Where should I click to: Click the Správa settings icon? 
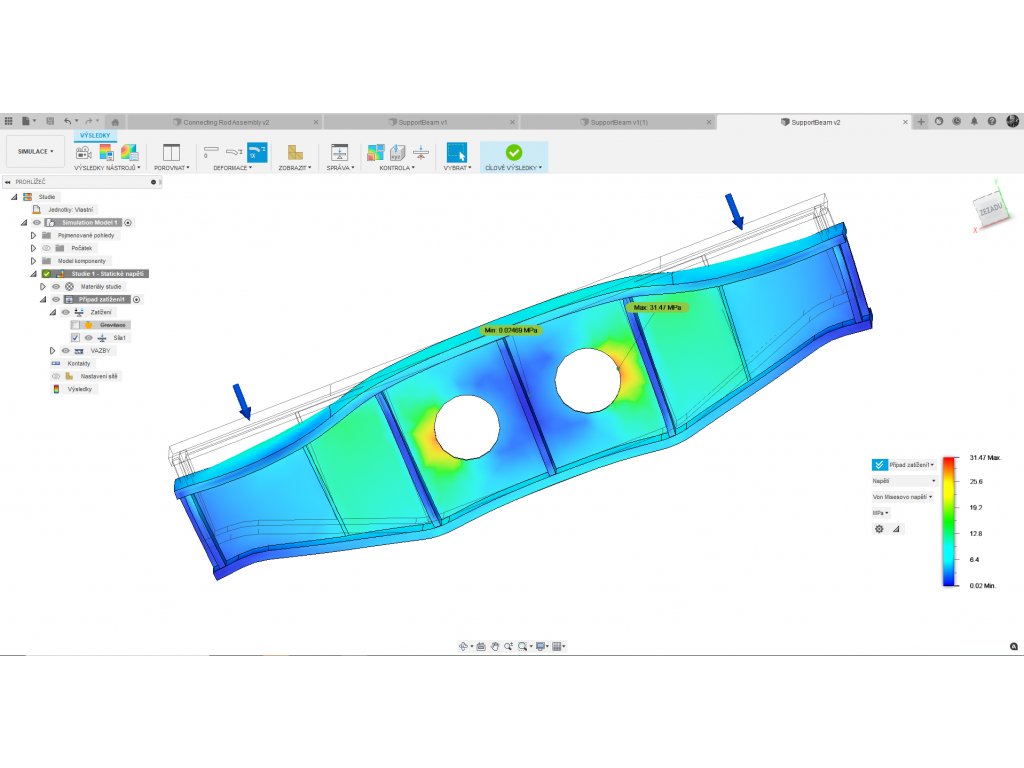click(339, 152)
